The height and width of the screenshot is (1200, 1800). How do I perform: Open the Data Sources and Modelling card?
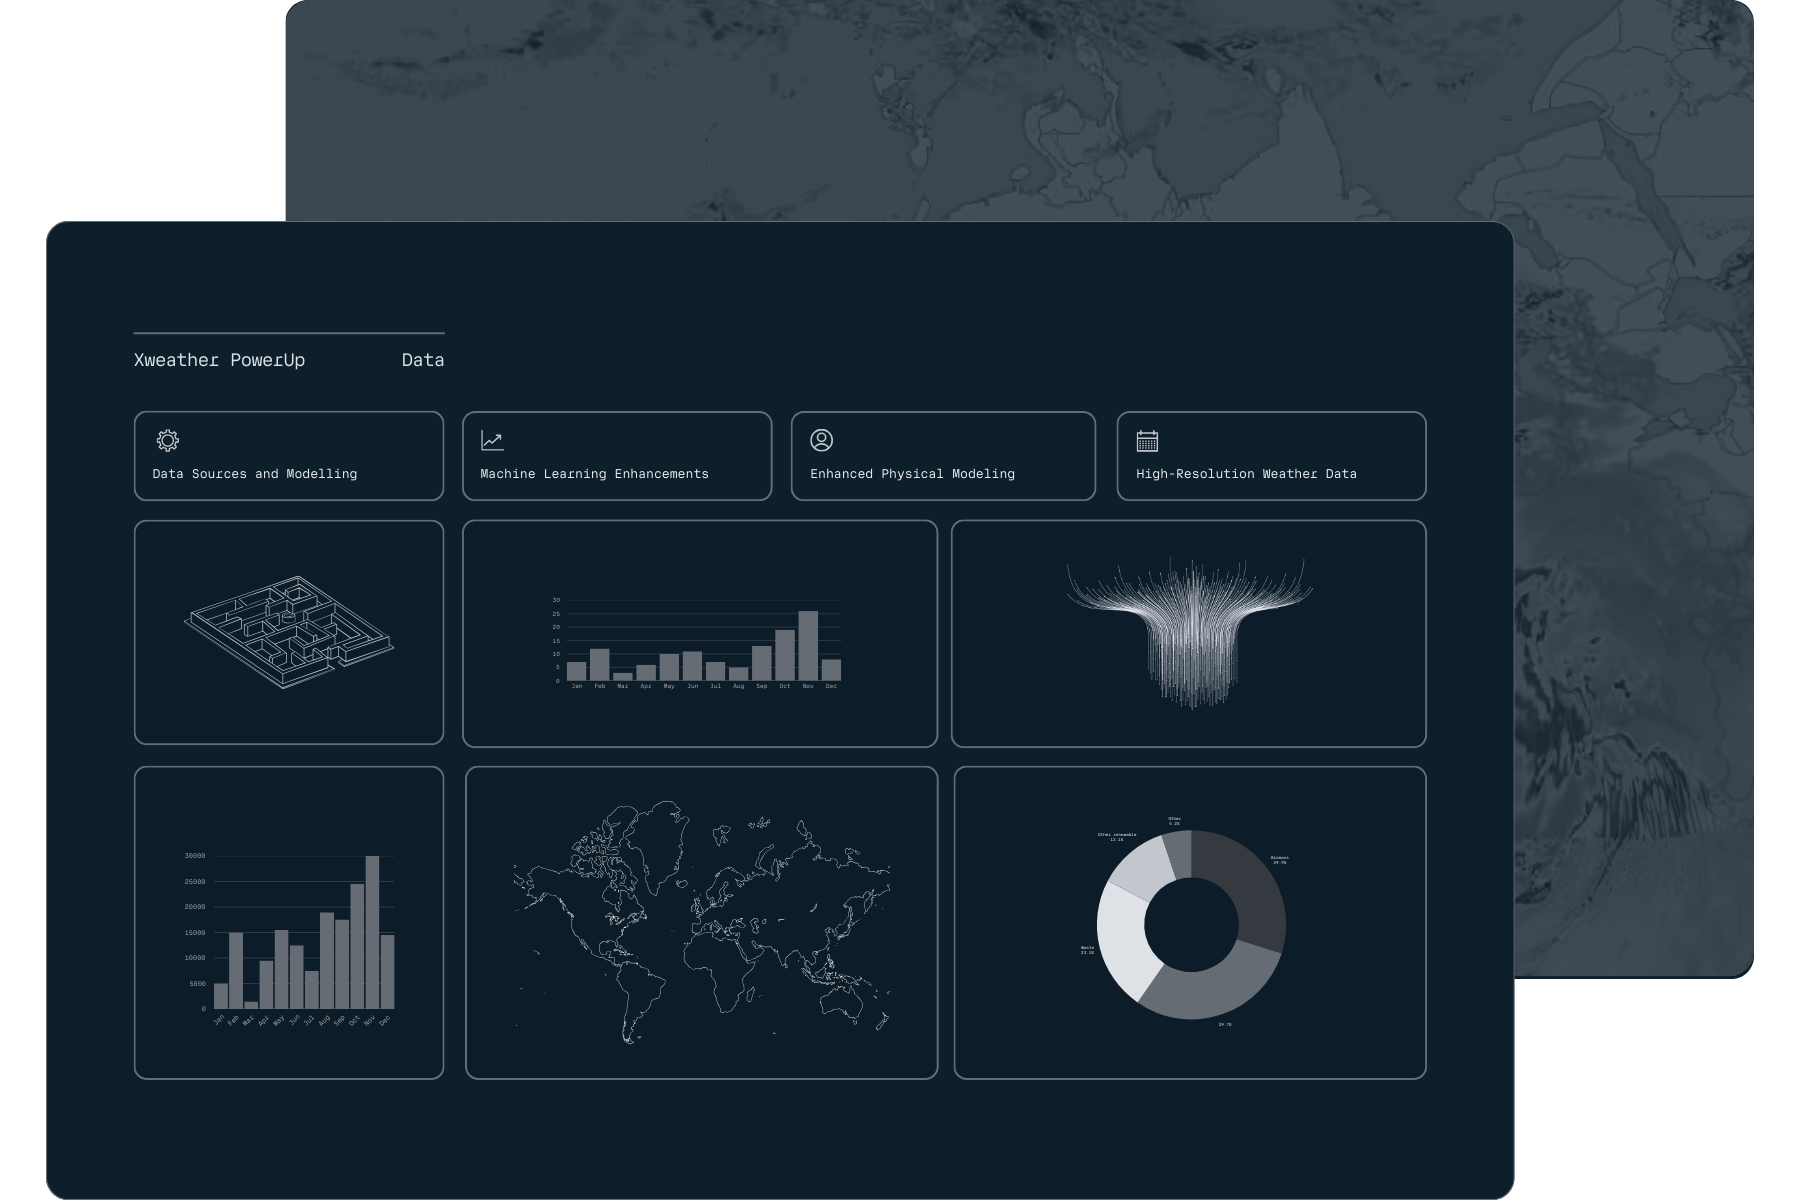tap(288, 456)
